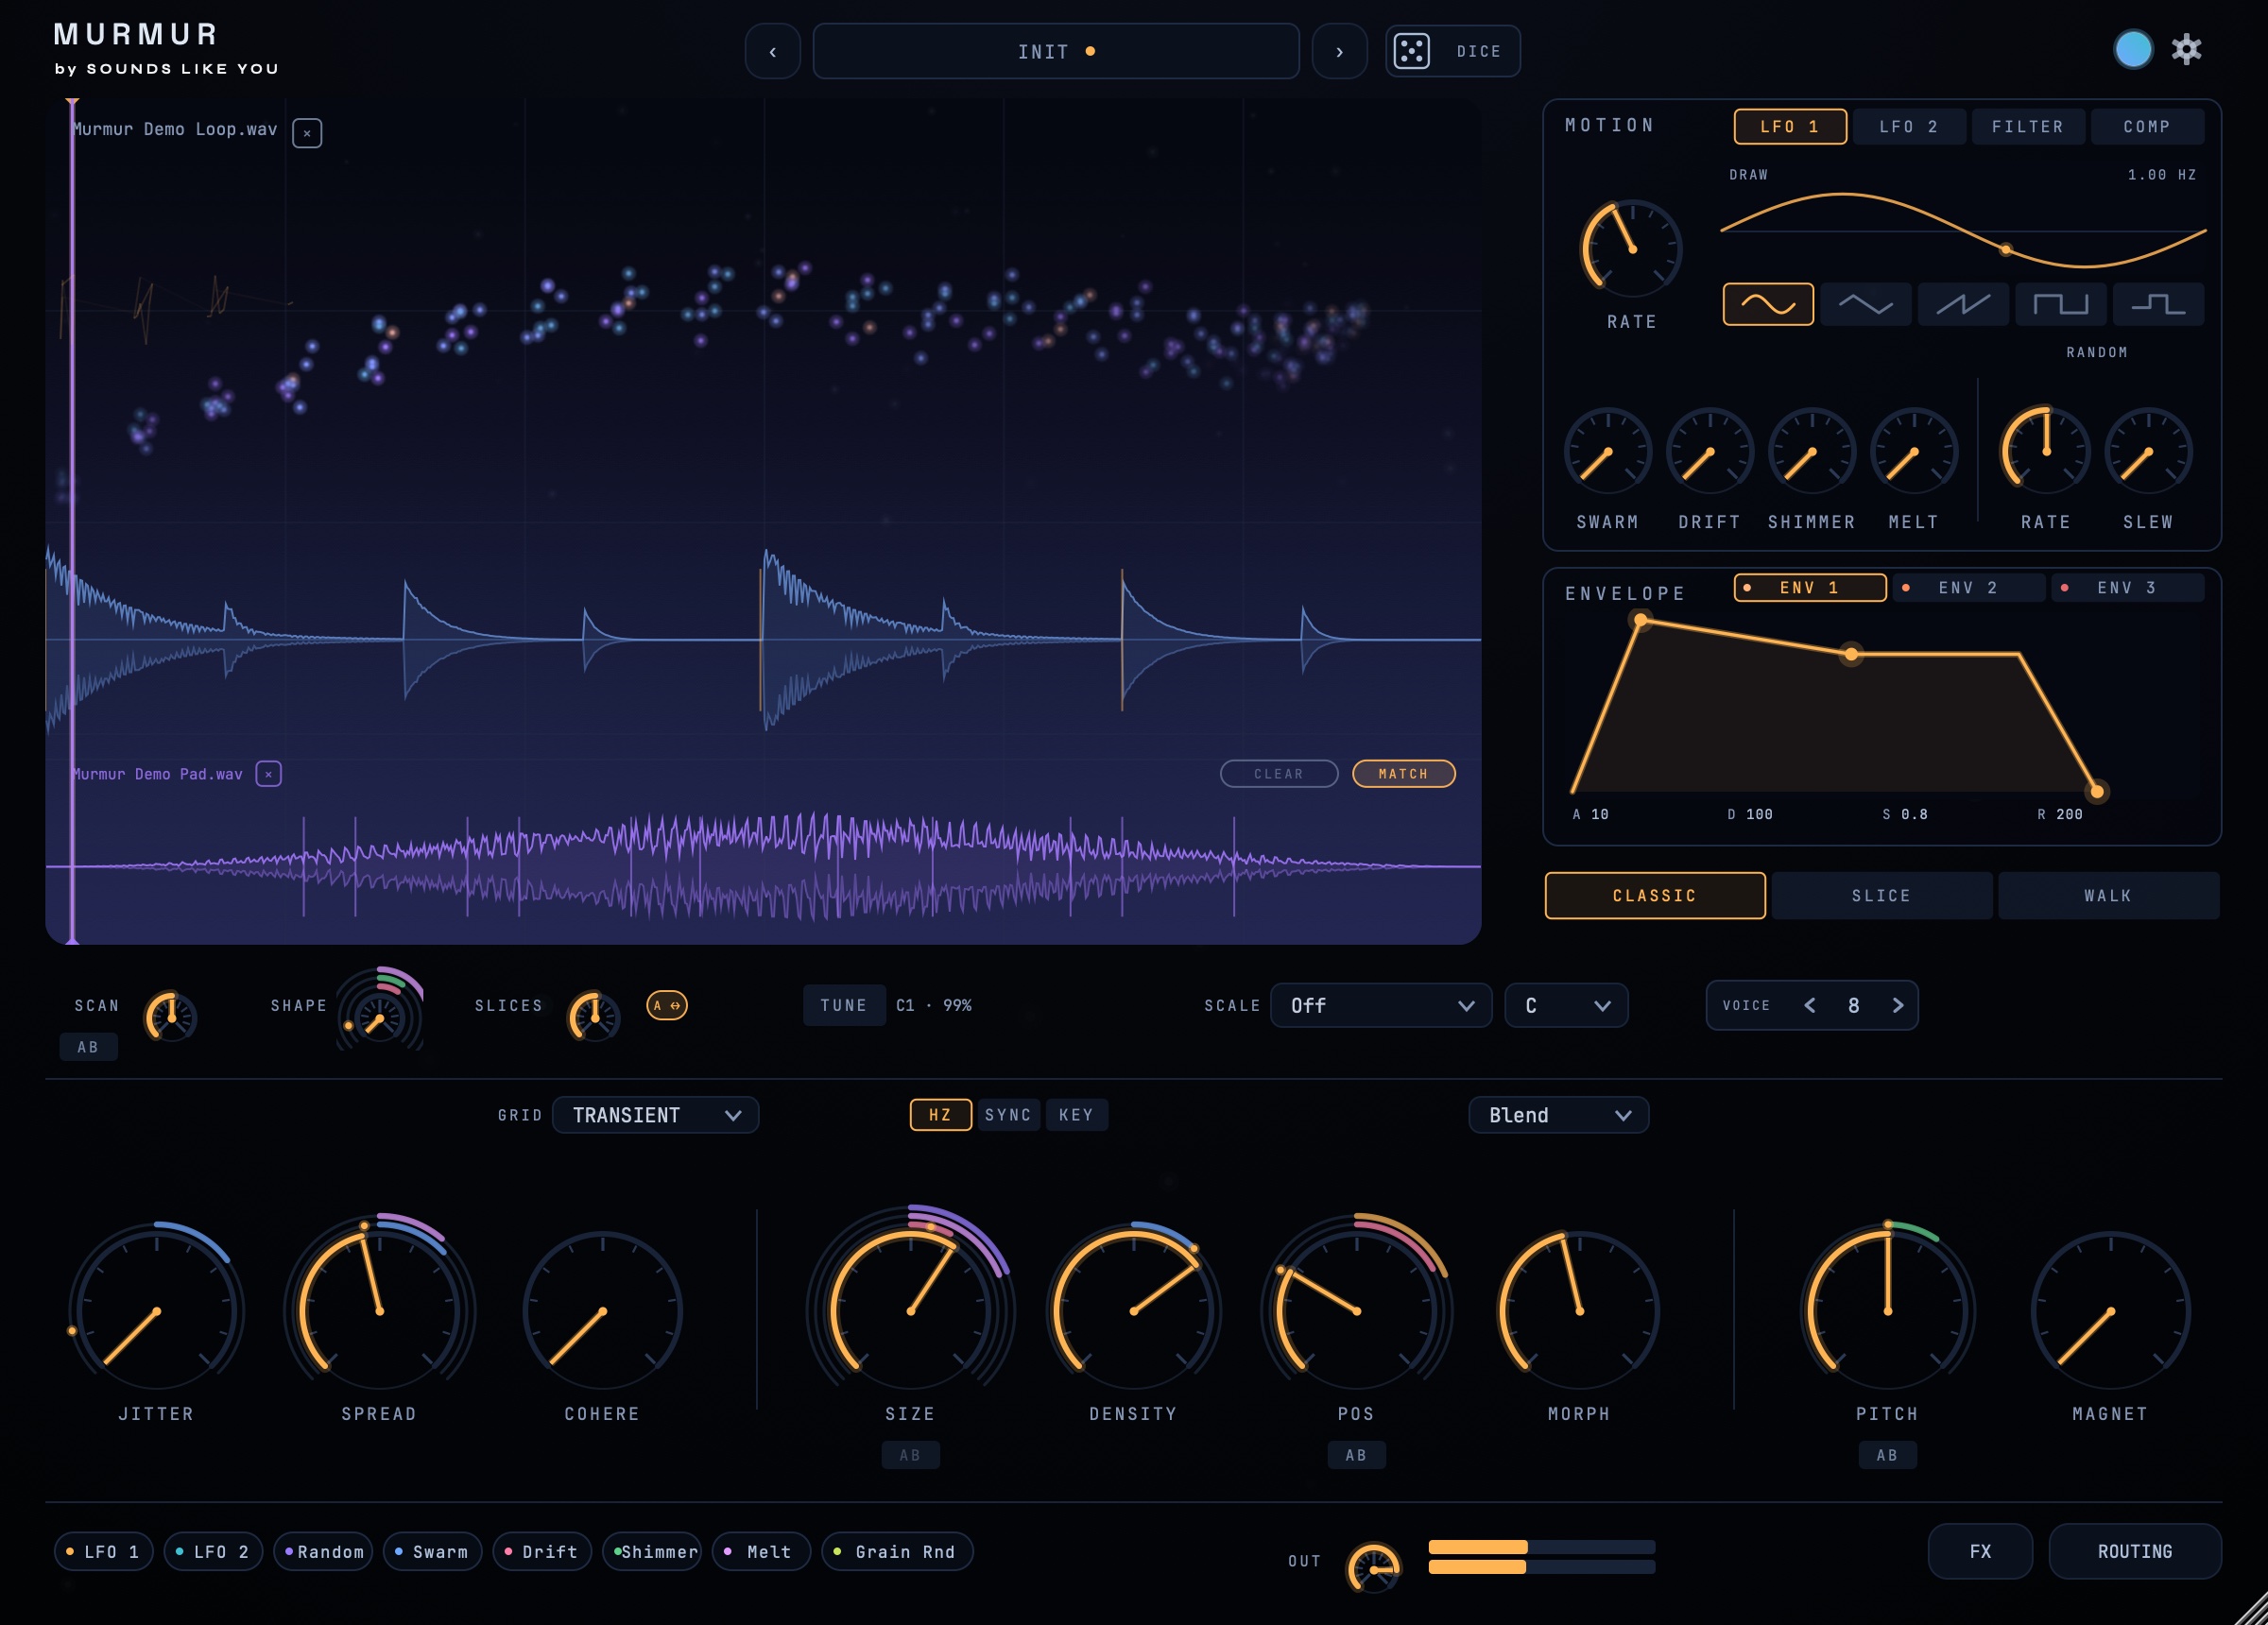Viewport: 2268px width, 1625px height.
Task: Switch to the LFO 1 tab
Action: point(1789,127)
